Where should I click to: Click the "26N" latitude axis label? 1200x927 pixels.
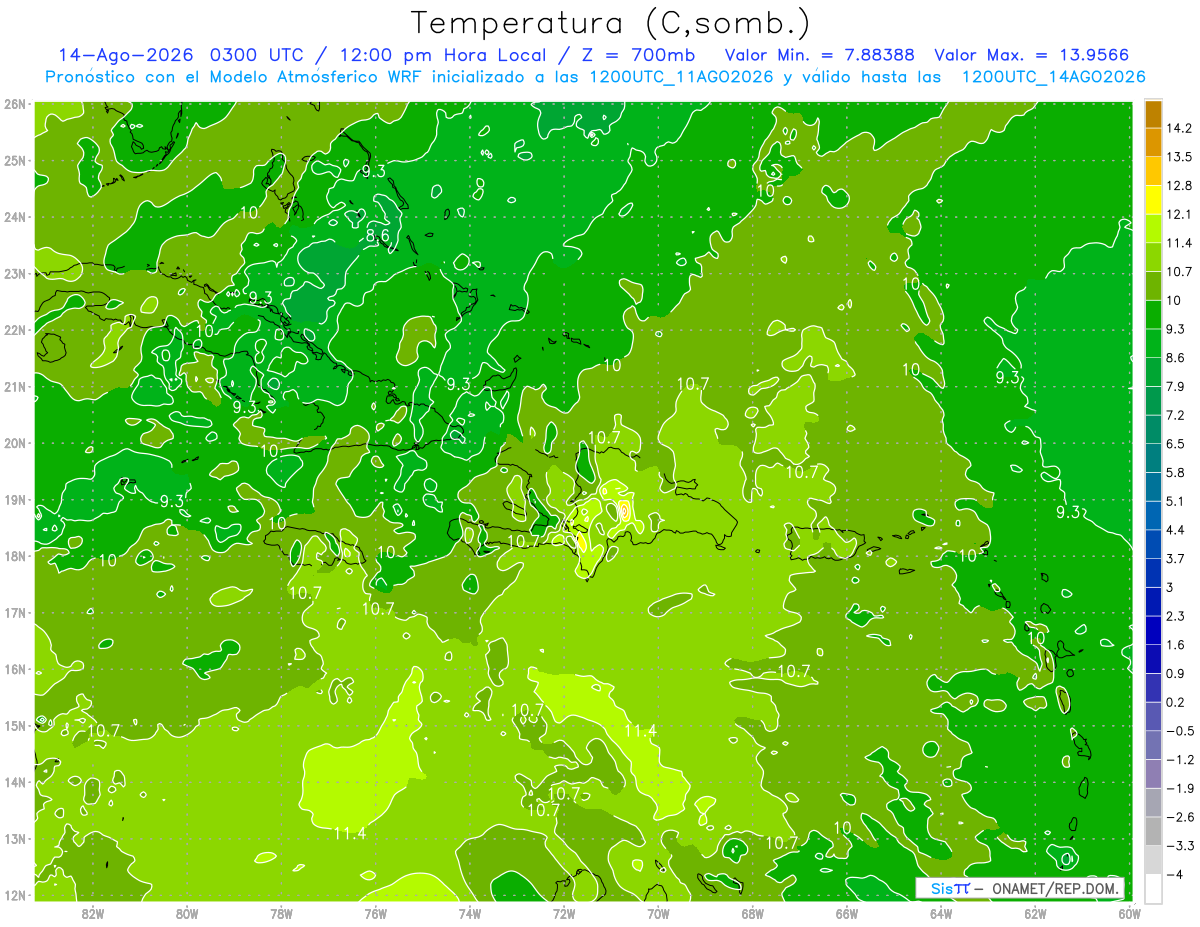click(15, 104)
